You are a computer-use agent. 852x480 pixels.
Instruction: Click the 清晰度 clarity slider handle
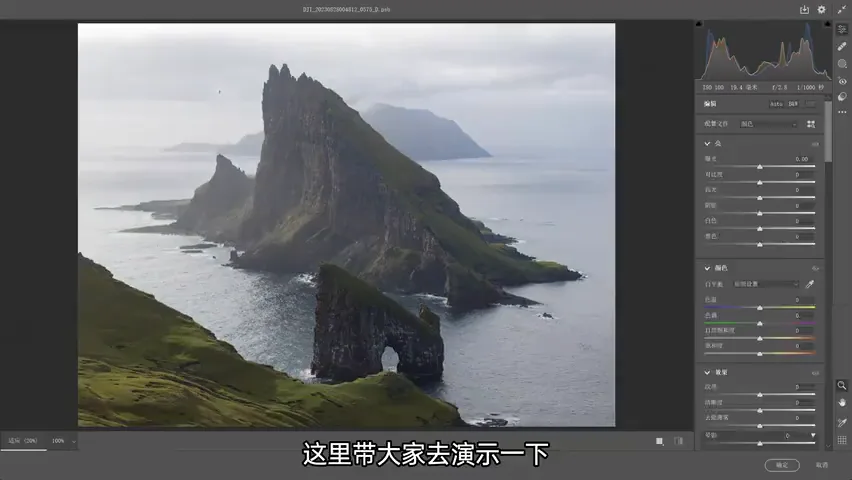[760, 410]
